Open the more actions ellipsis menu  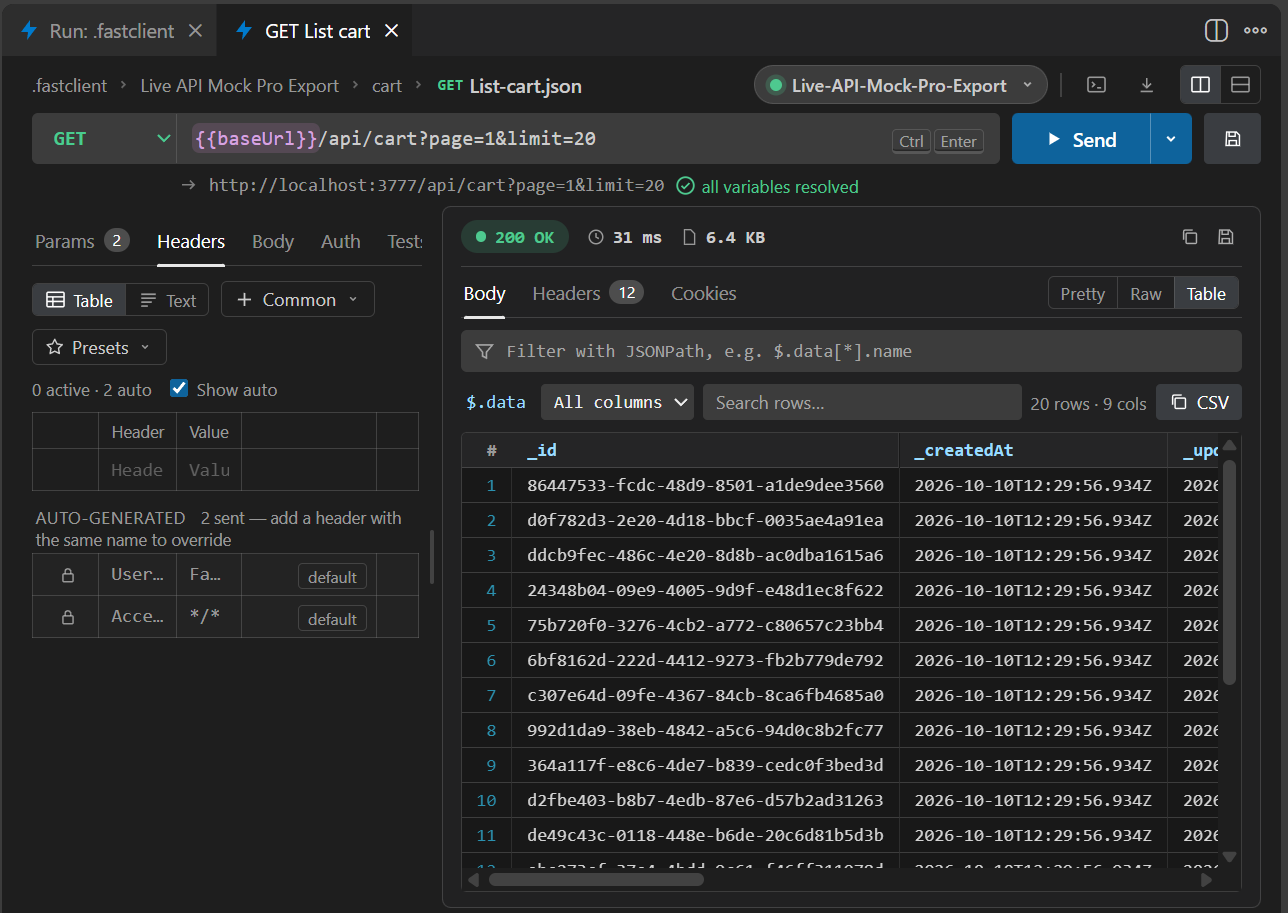1255,30
